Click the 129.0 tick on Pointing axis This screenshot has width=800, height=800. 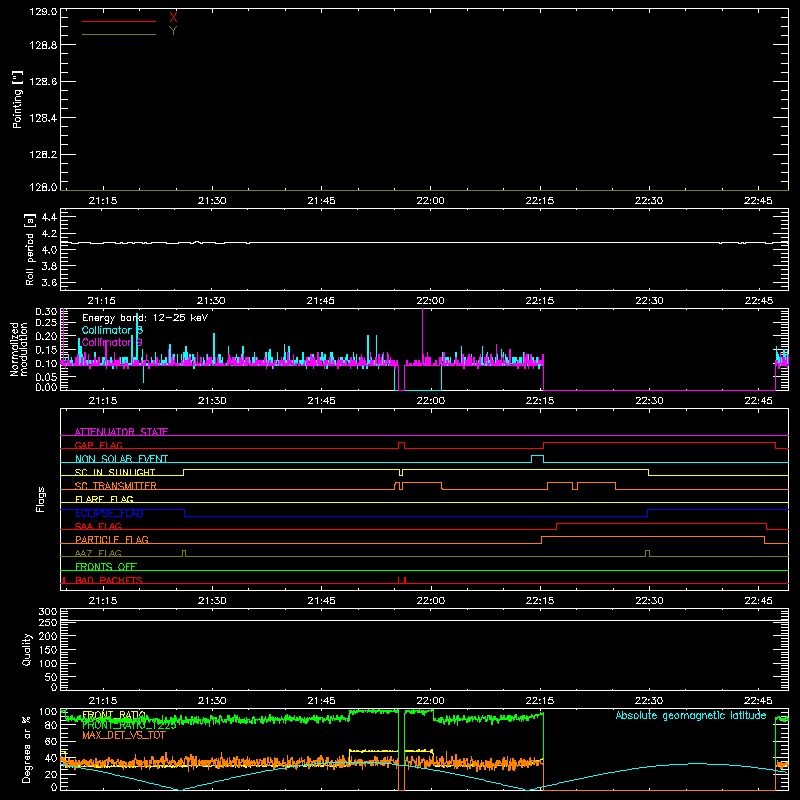[43, 12]
